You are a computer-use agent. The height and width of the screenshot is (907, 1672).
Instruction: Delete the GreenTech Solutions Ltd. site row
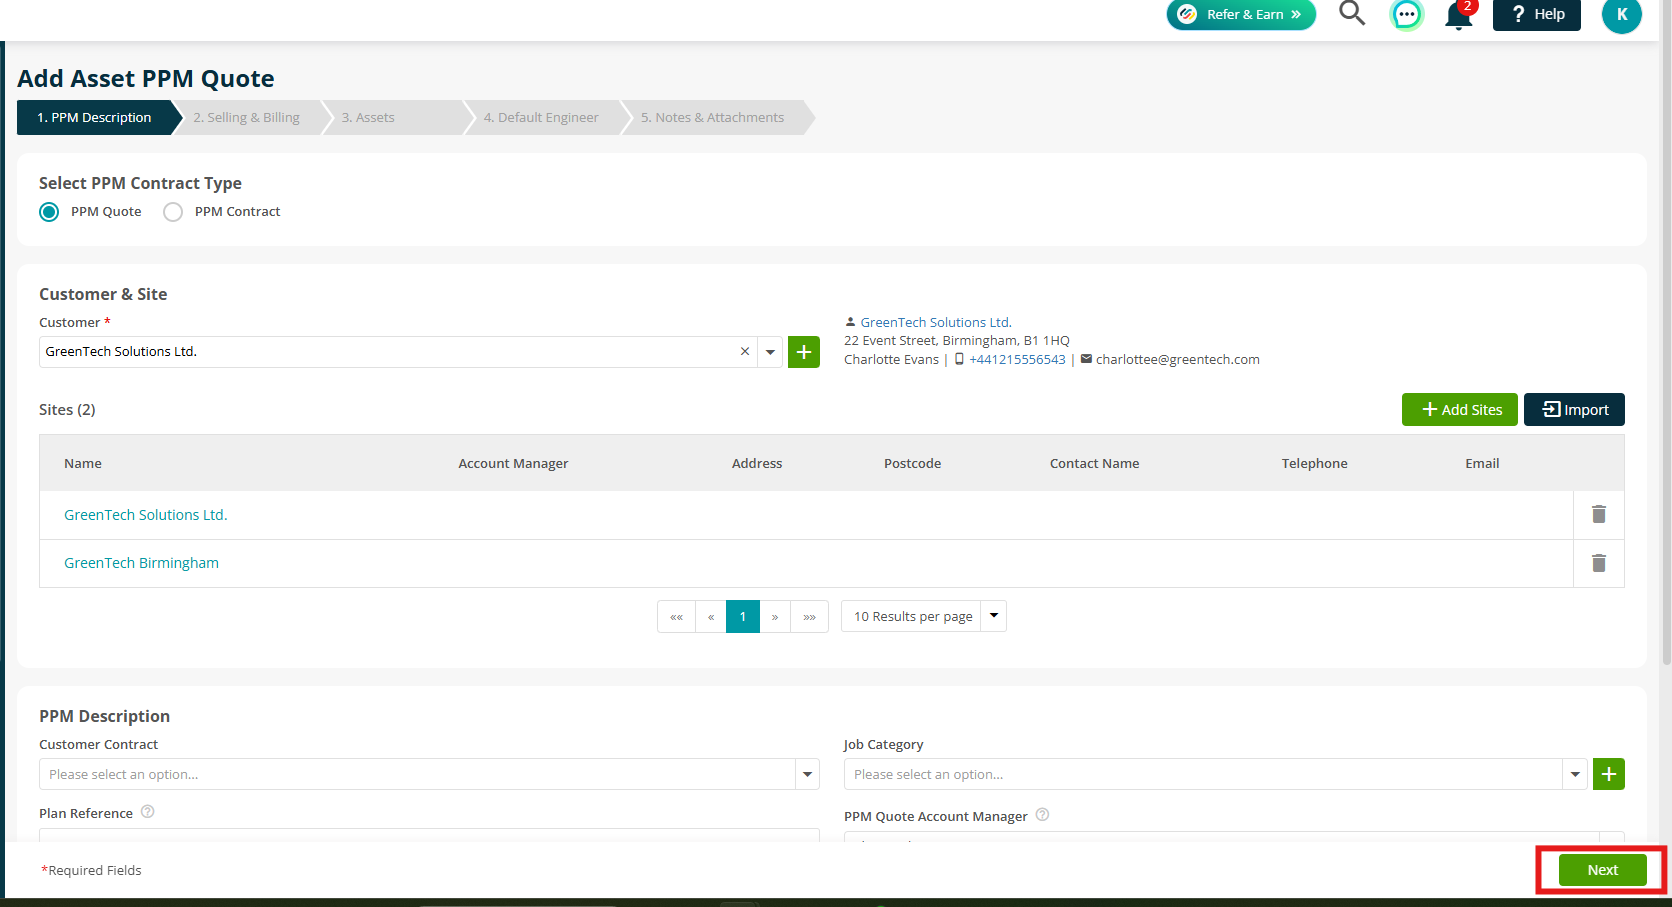coord(1599,514)
